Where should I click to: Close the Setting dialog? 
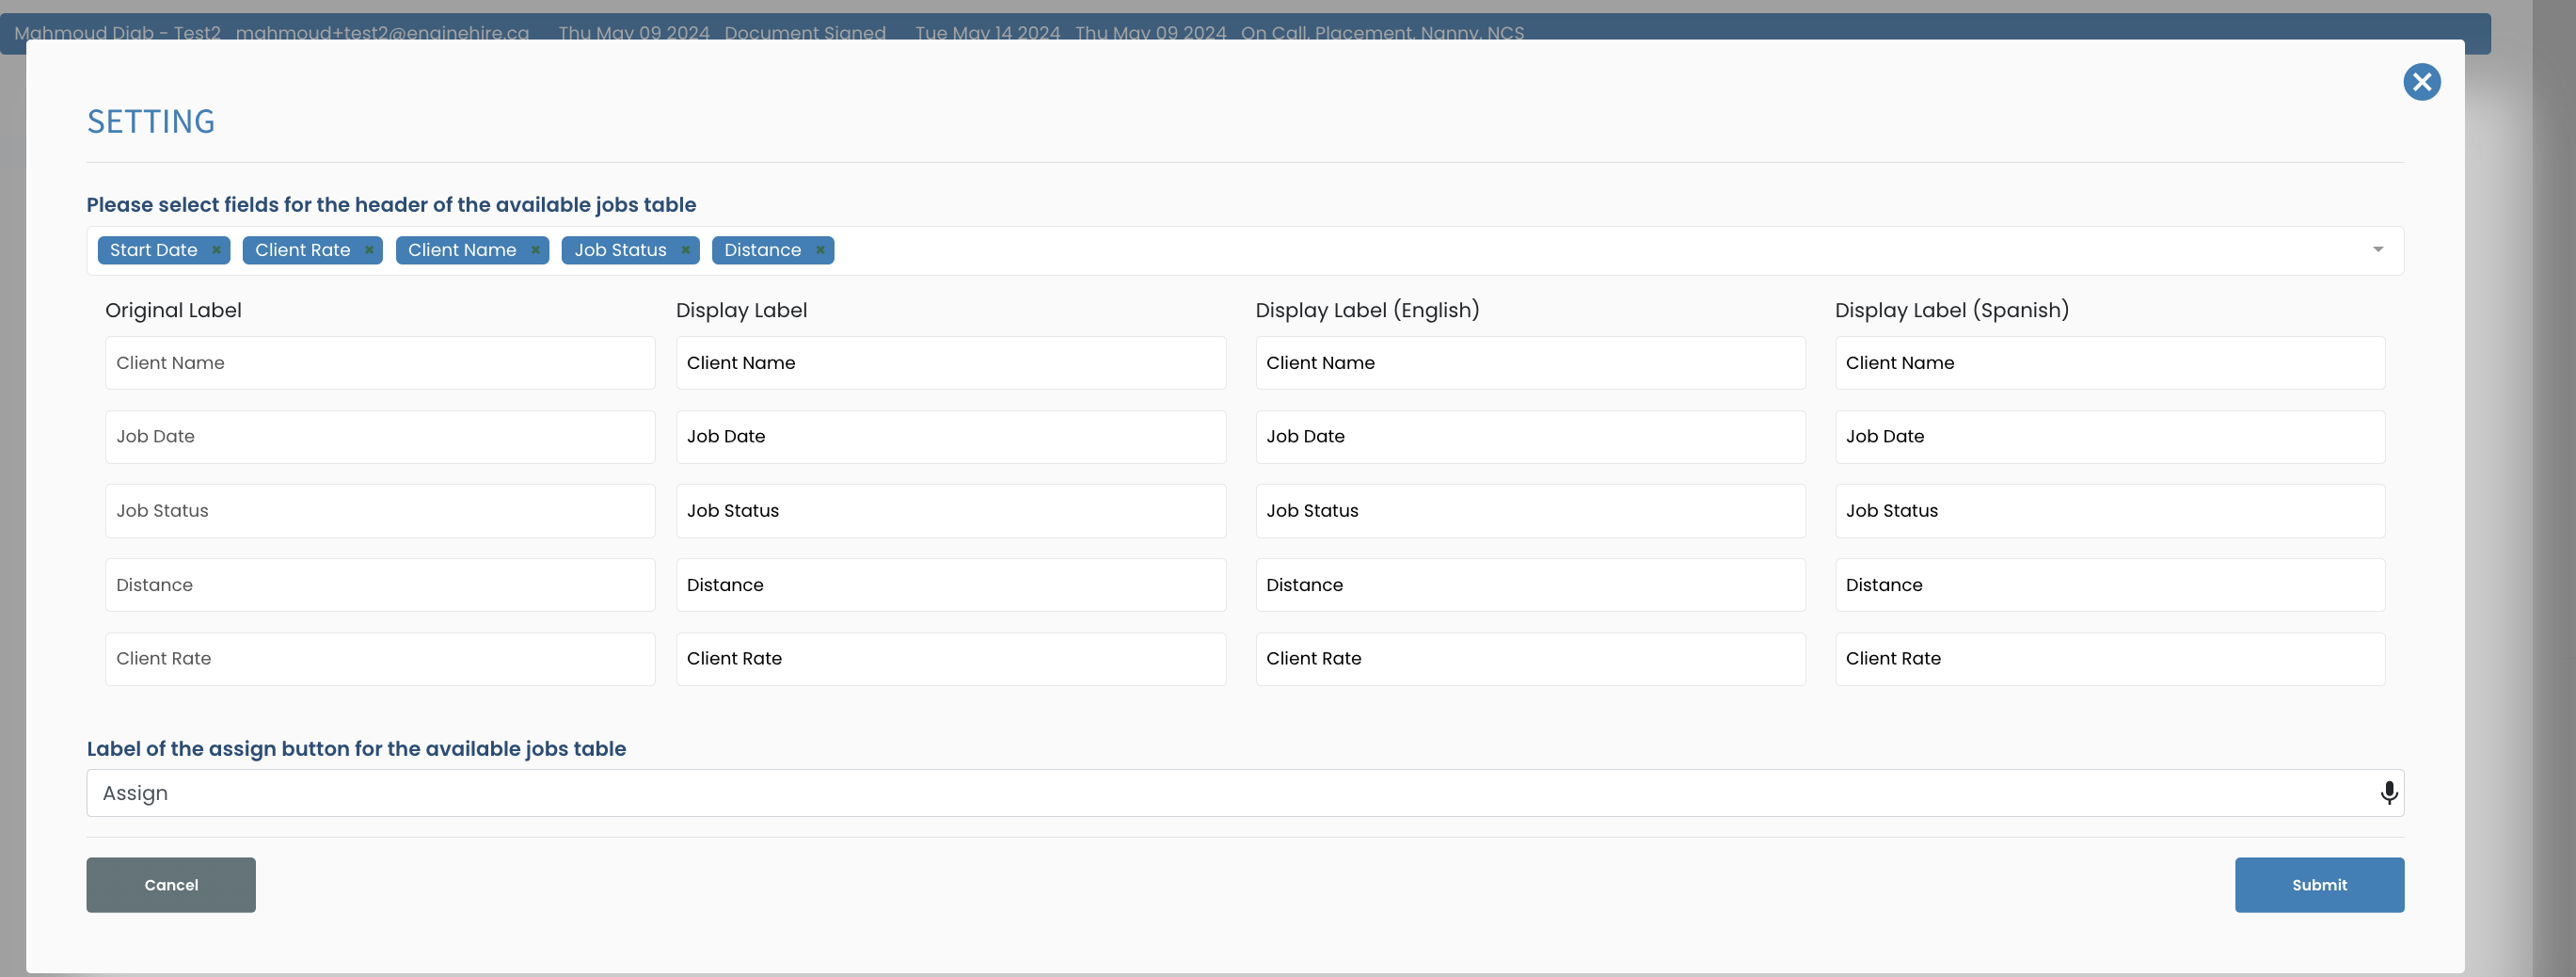tap(2422, 82)
